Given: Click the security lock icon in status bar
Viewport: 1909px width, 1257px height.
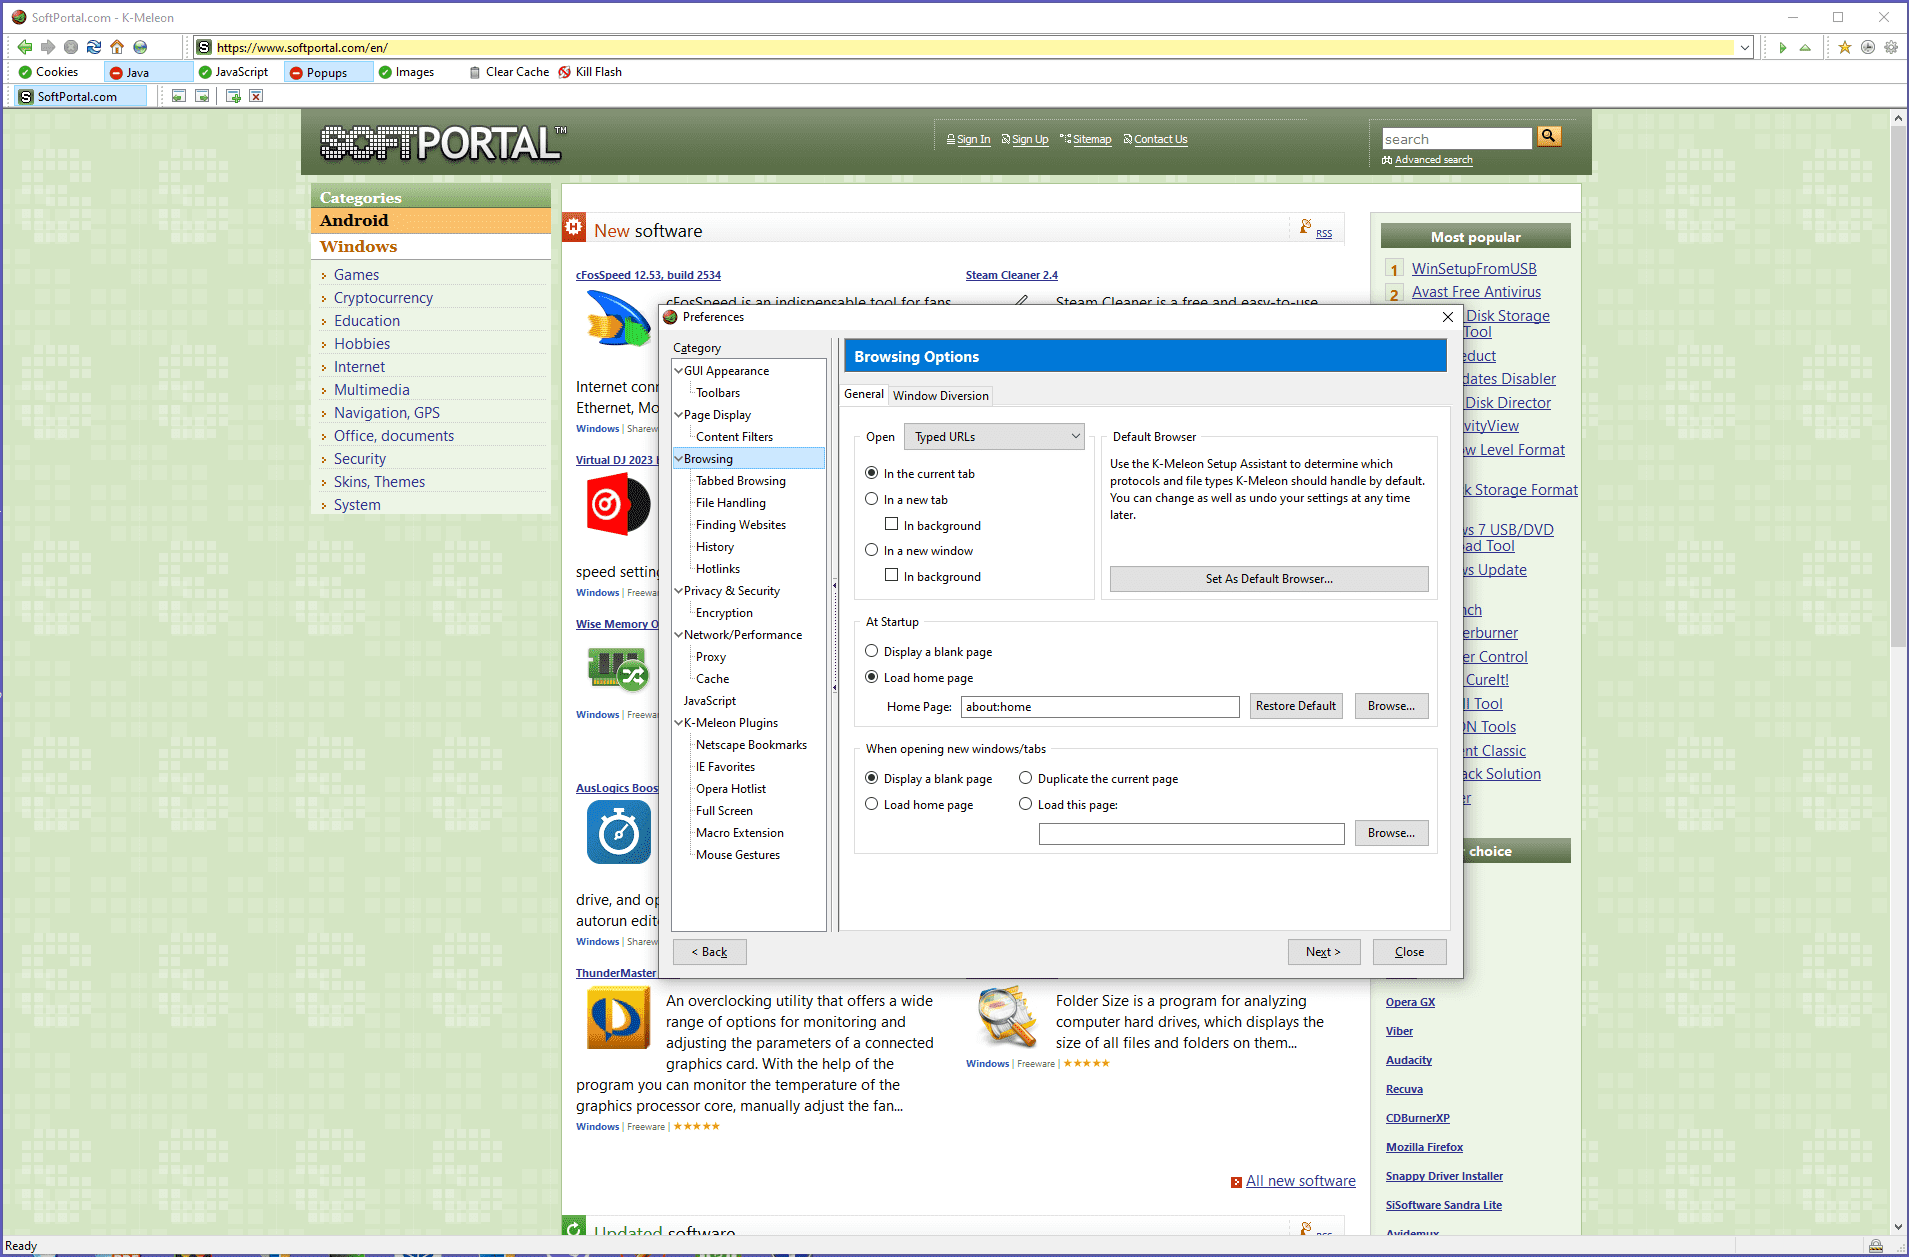Looking at the screenshot, I should point(1876,1246).
